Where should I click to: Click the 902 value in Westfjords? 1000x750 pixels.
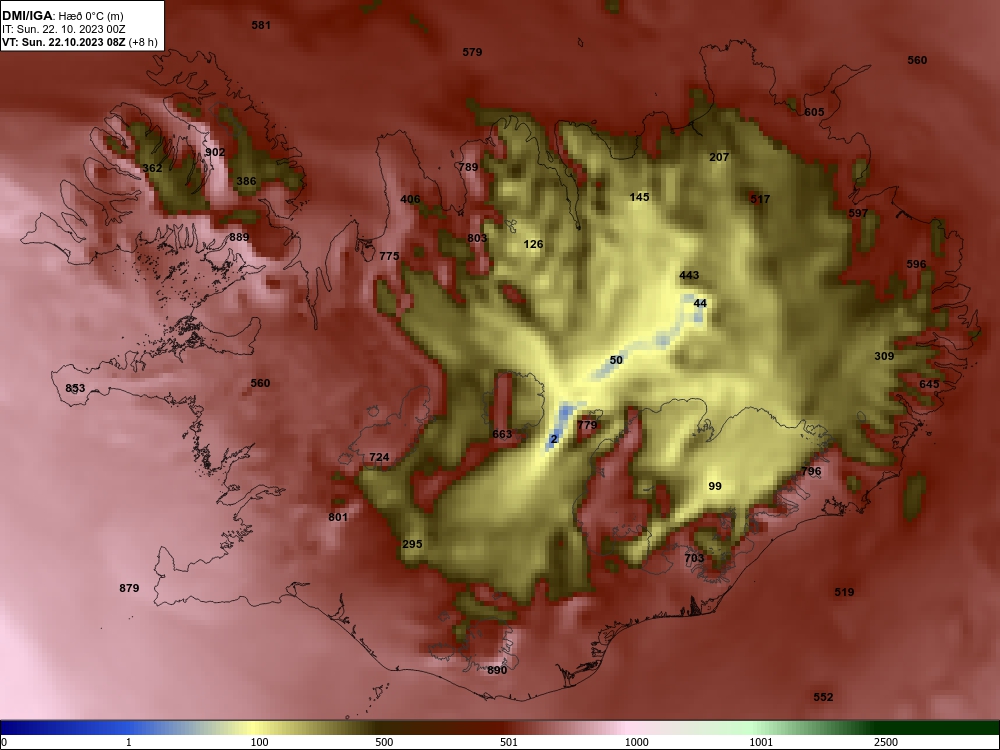[215, 152]
